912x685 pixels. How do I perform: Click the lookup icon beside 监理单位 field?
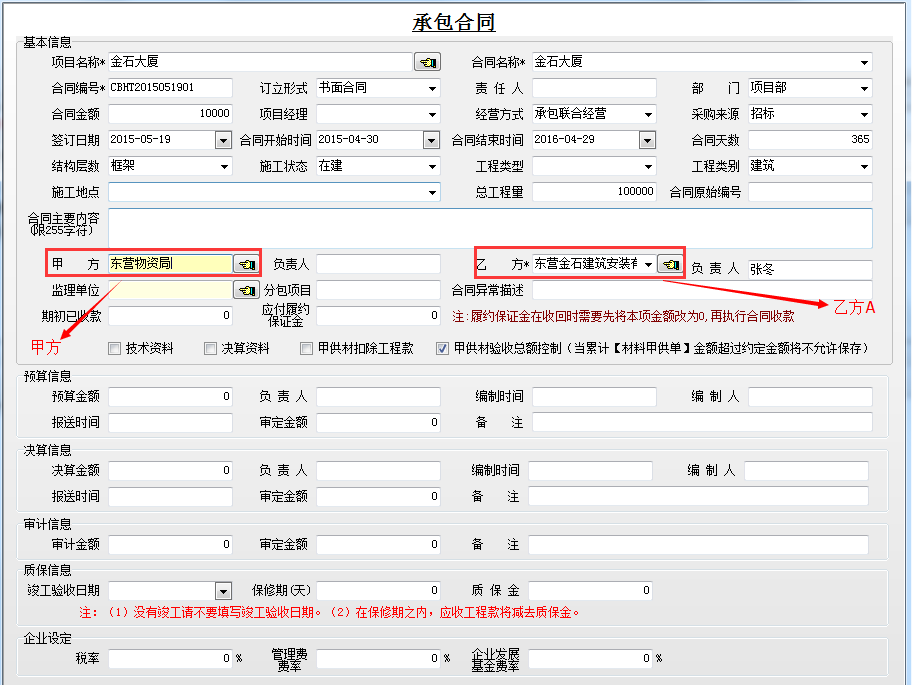coord(245,290)
